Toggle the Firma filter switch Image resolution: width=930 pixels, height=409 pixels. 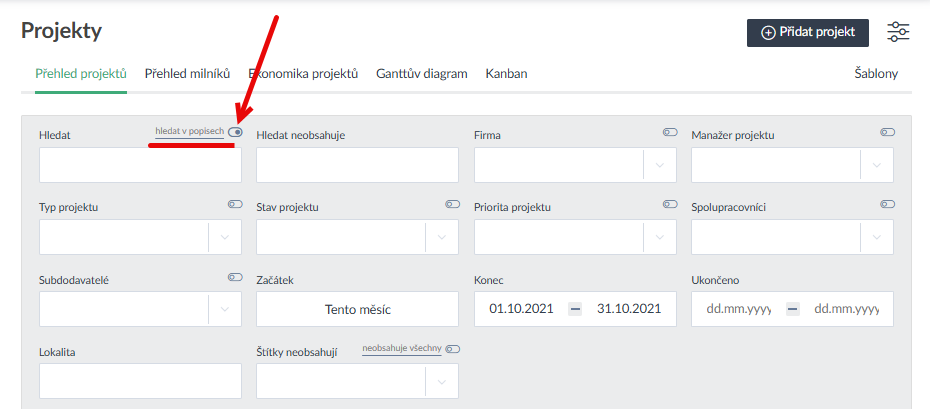(x=670, y=132)
